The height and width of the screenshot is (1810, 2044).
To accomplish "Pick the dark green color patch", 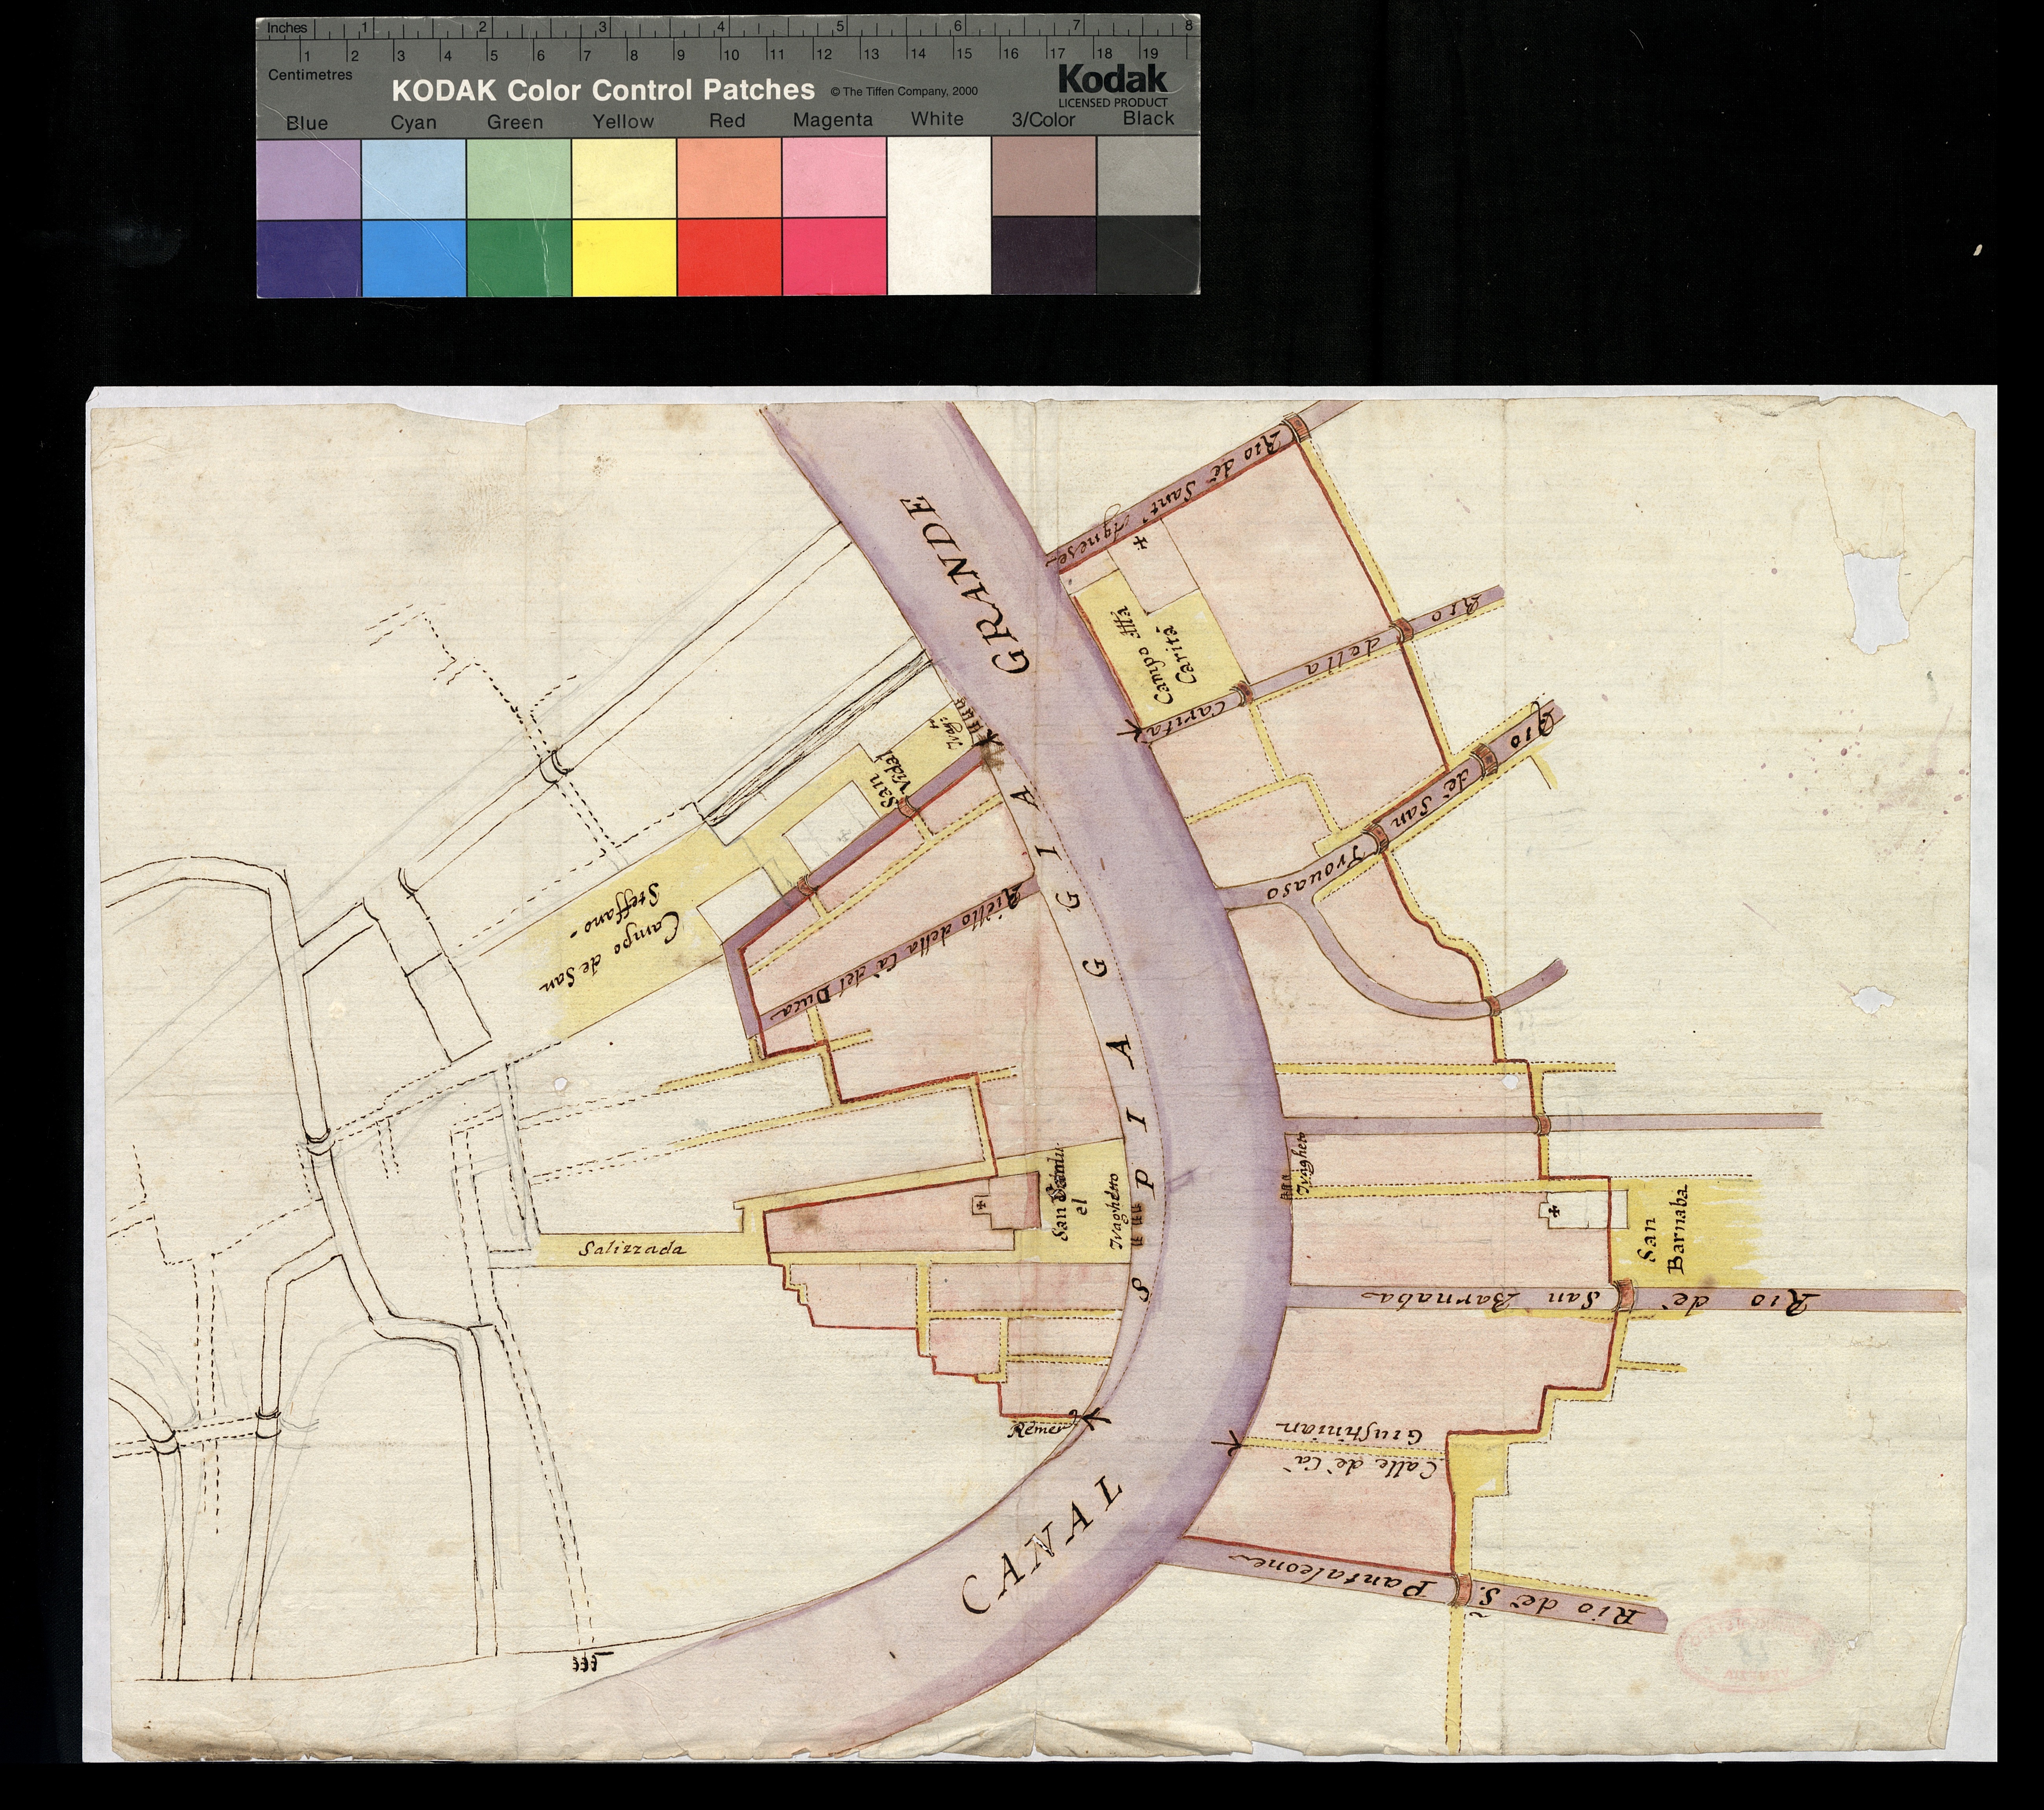I will pos(519,256).
